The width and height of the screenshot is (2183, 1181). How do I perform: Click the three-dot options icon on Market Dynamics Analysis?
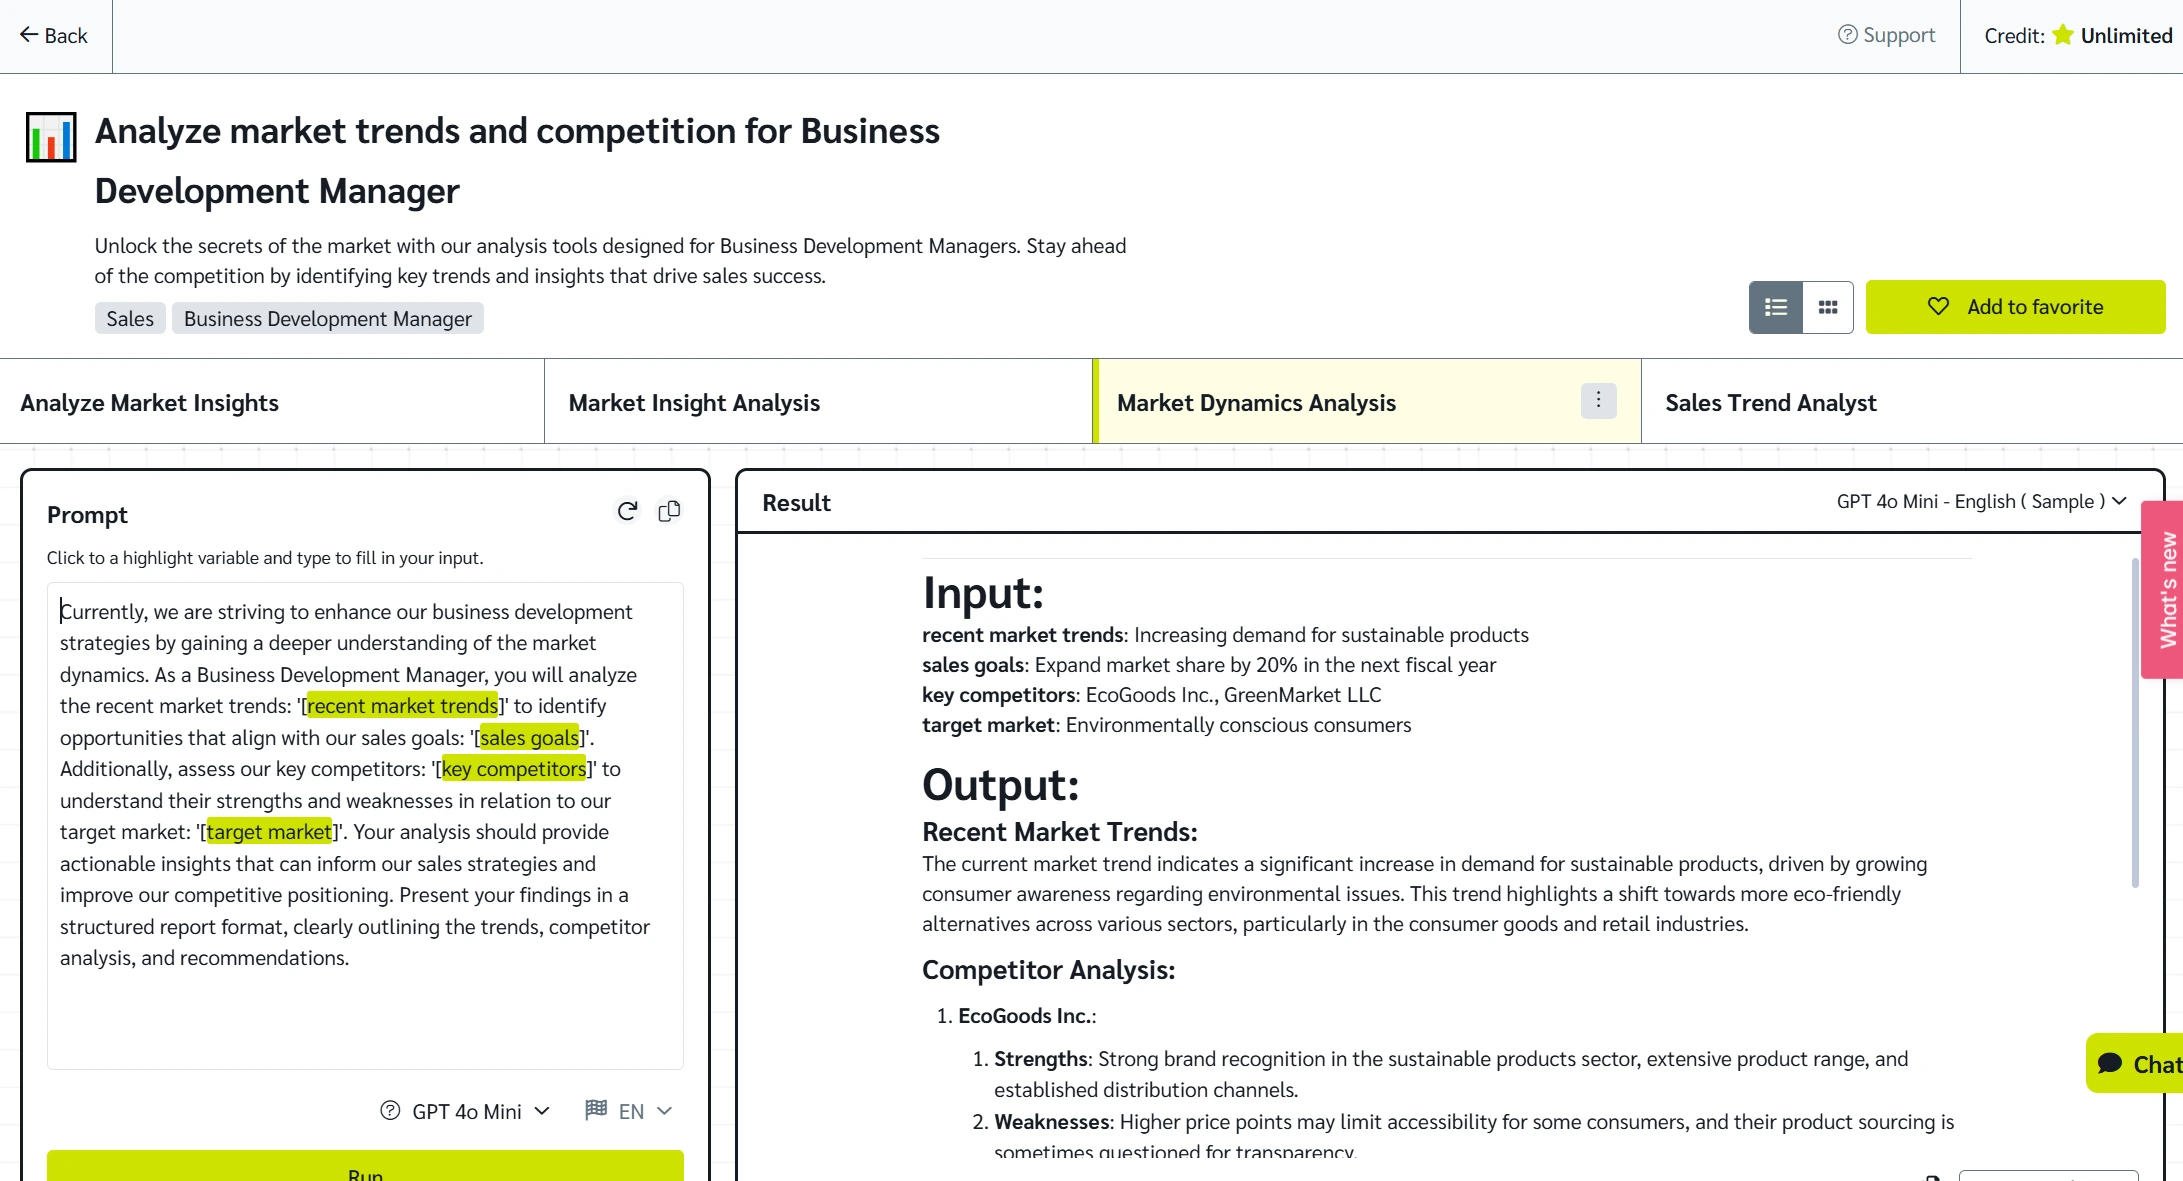(1598, 400)
